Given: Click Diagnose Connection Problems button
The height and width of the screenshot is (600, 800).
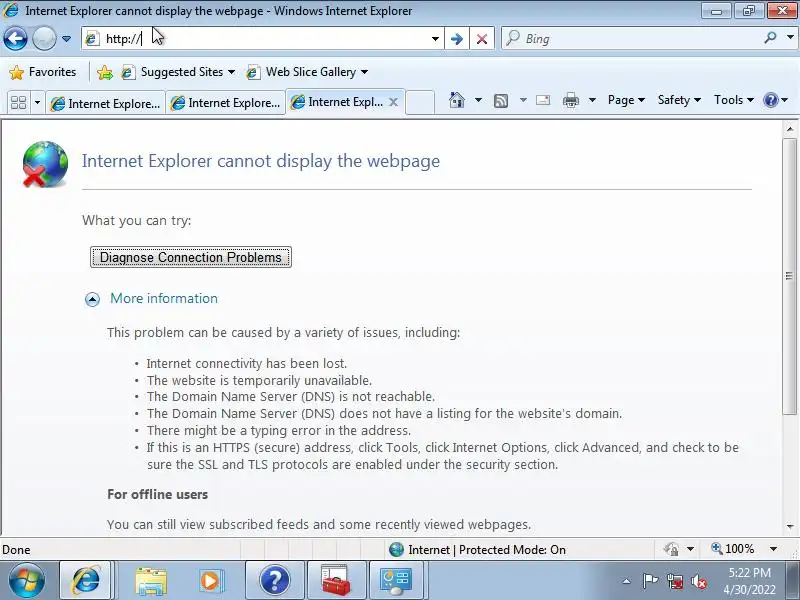Looking at the screenshot, I should [191, 257].
